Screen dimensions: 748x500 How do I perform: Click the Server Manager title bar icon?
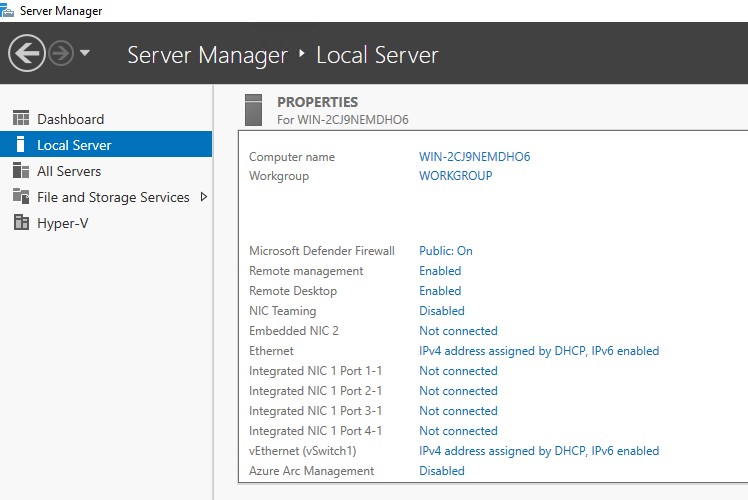coord(8,10)
